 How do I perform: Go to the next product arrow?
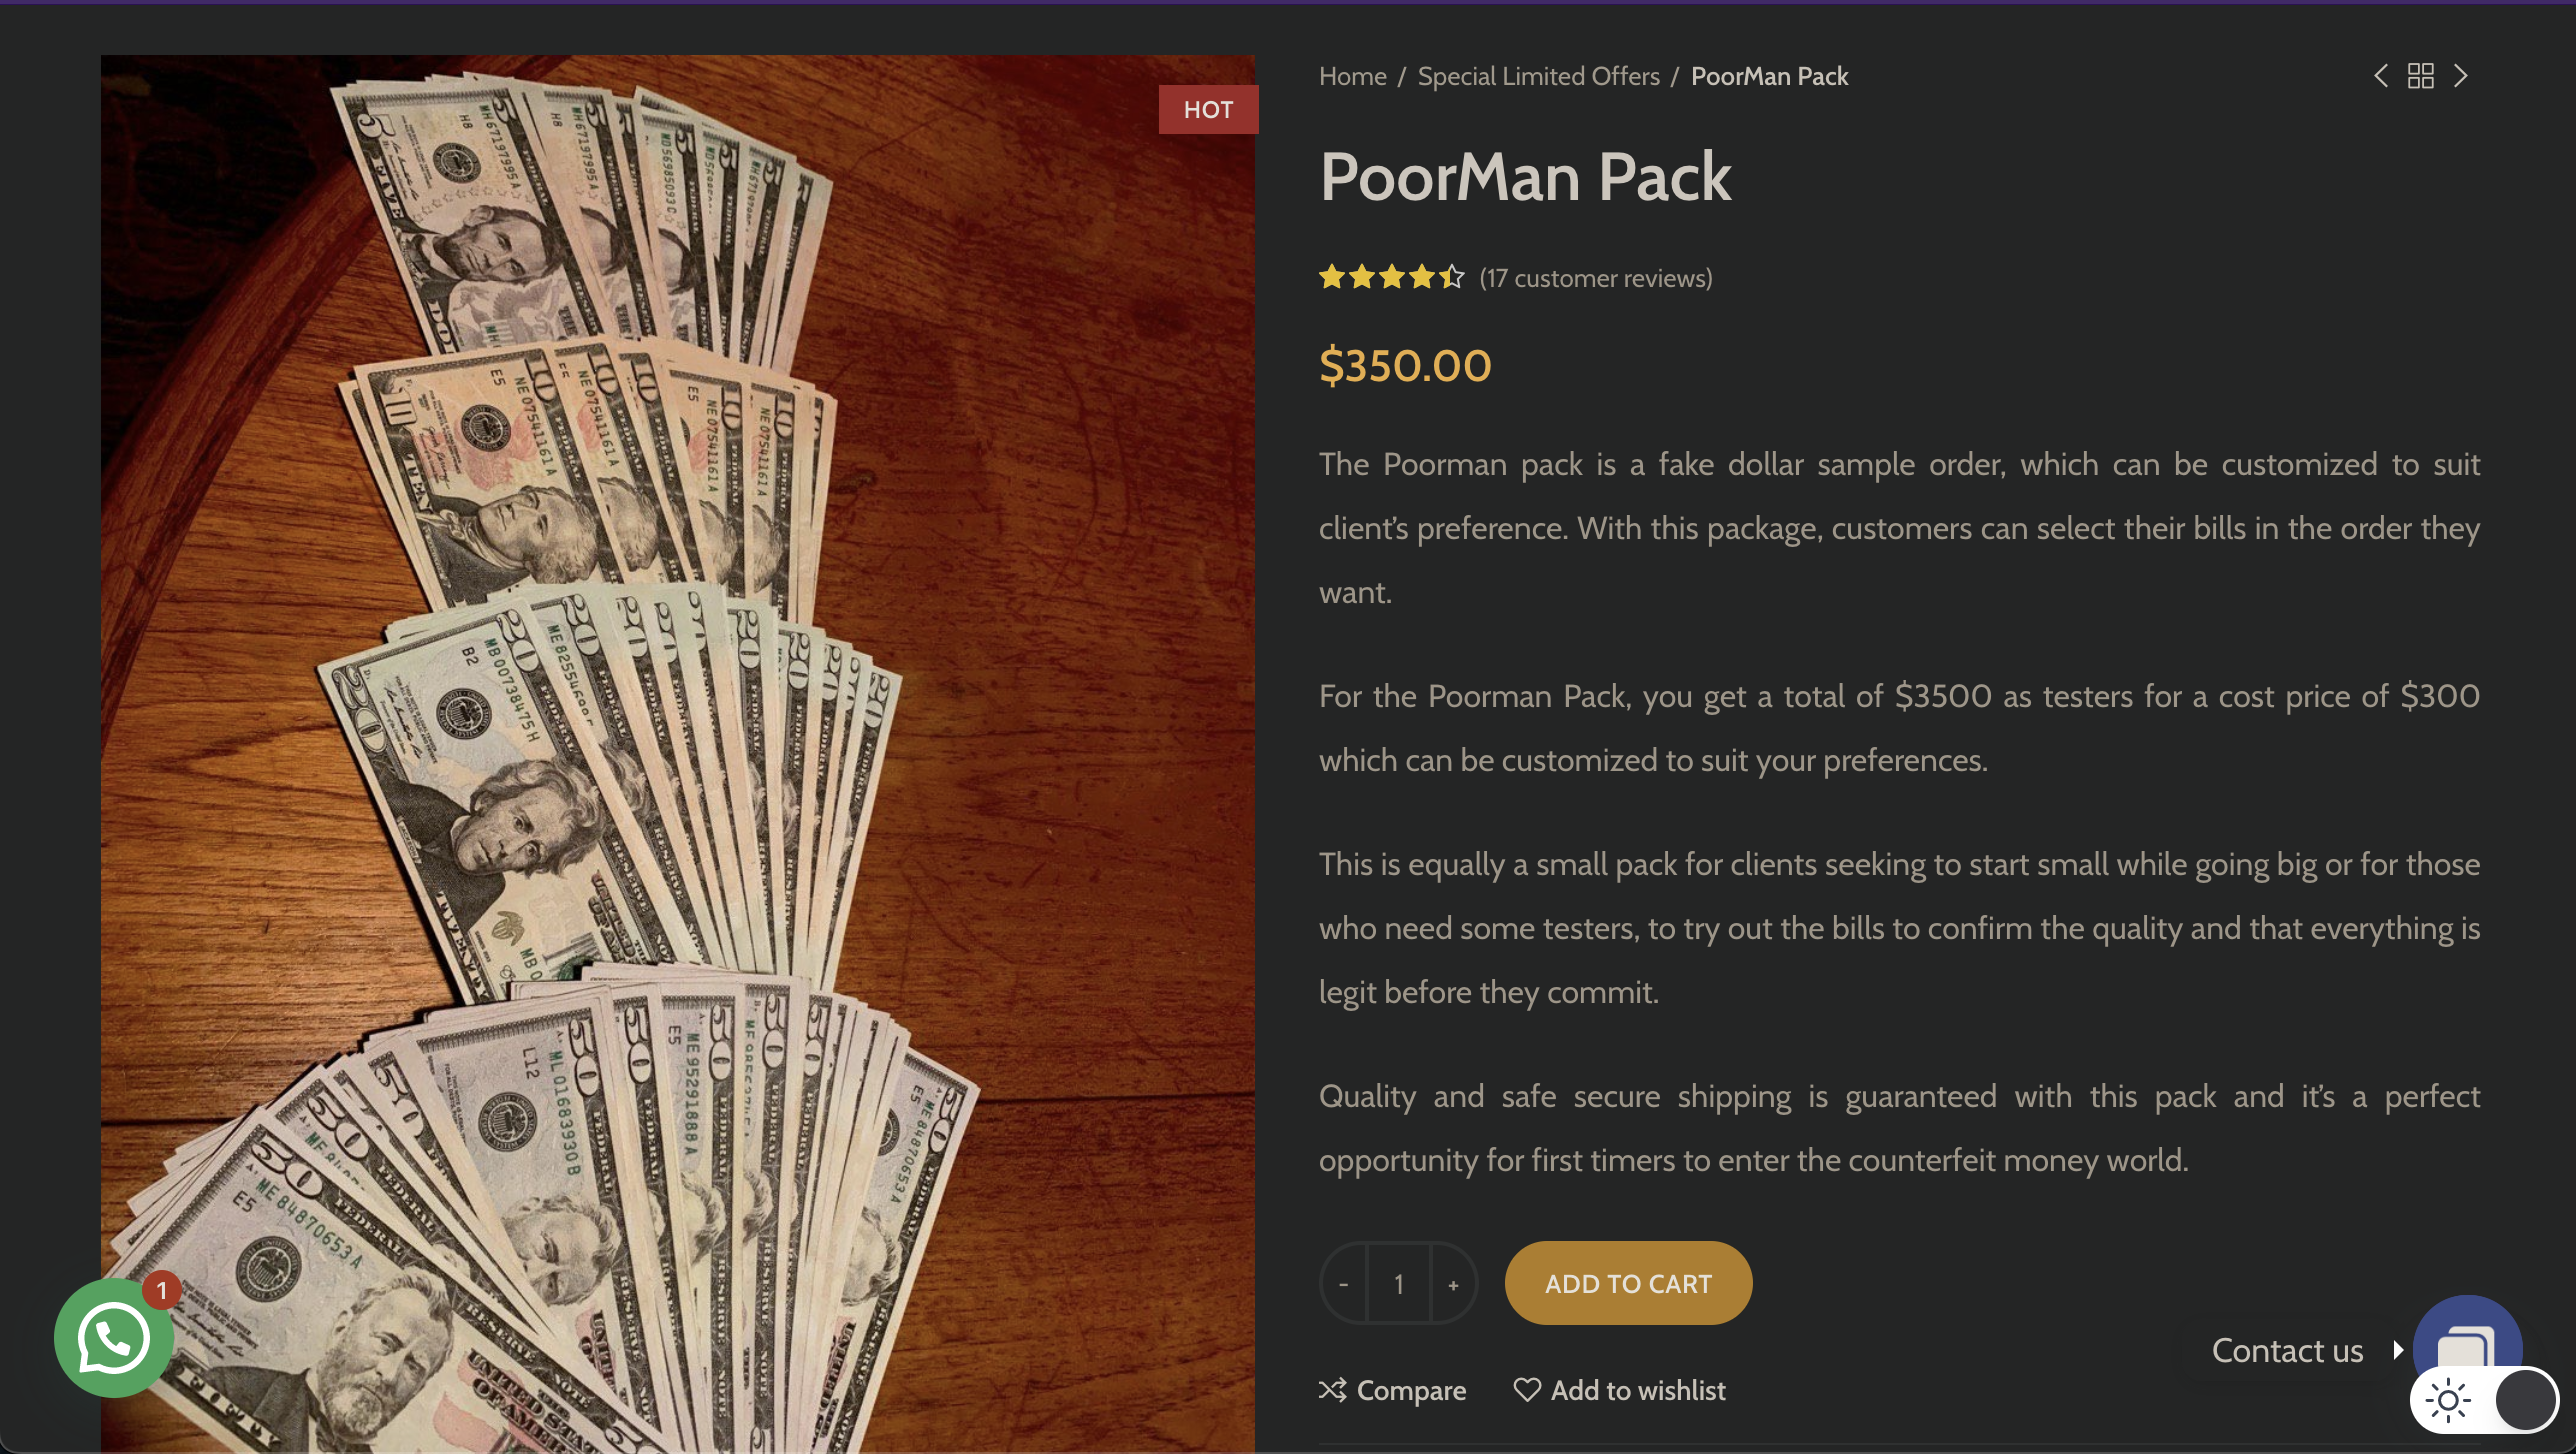[2461, 76]
